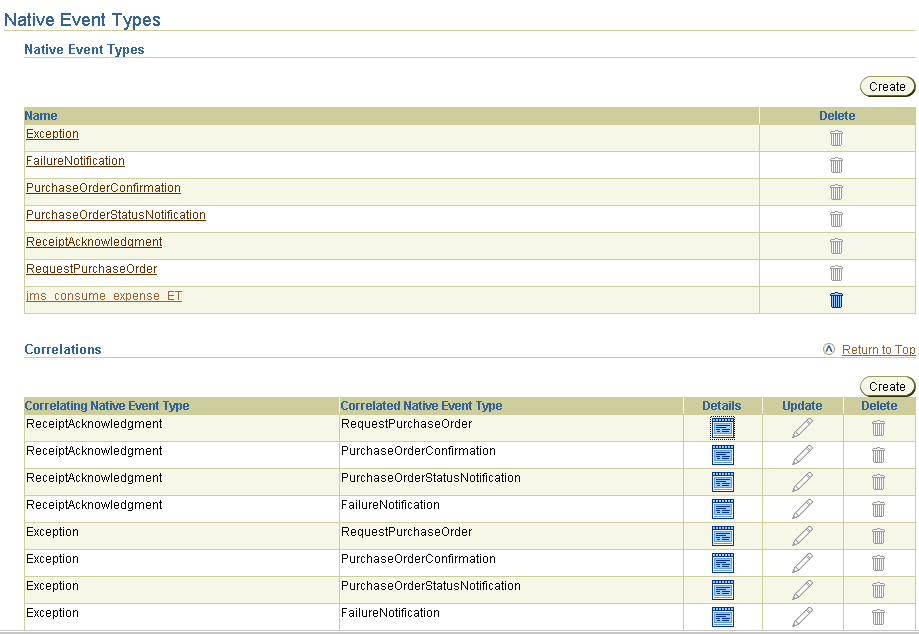Delete the Exception native event type

click(836, 138)
